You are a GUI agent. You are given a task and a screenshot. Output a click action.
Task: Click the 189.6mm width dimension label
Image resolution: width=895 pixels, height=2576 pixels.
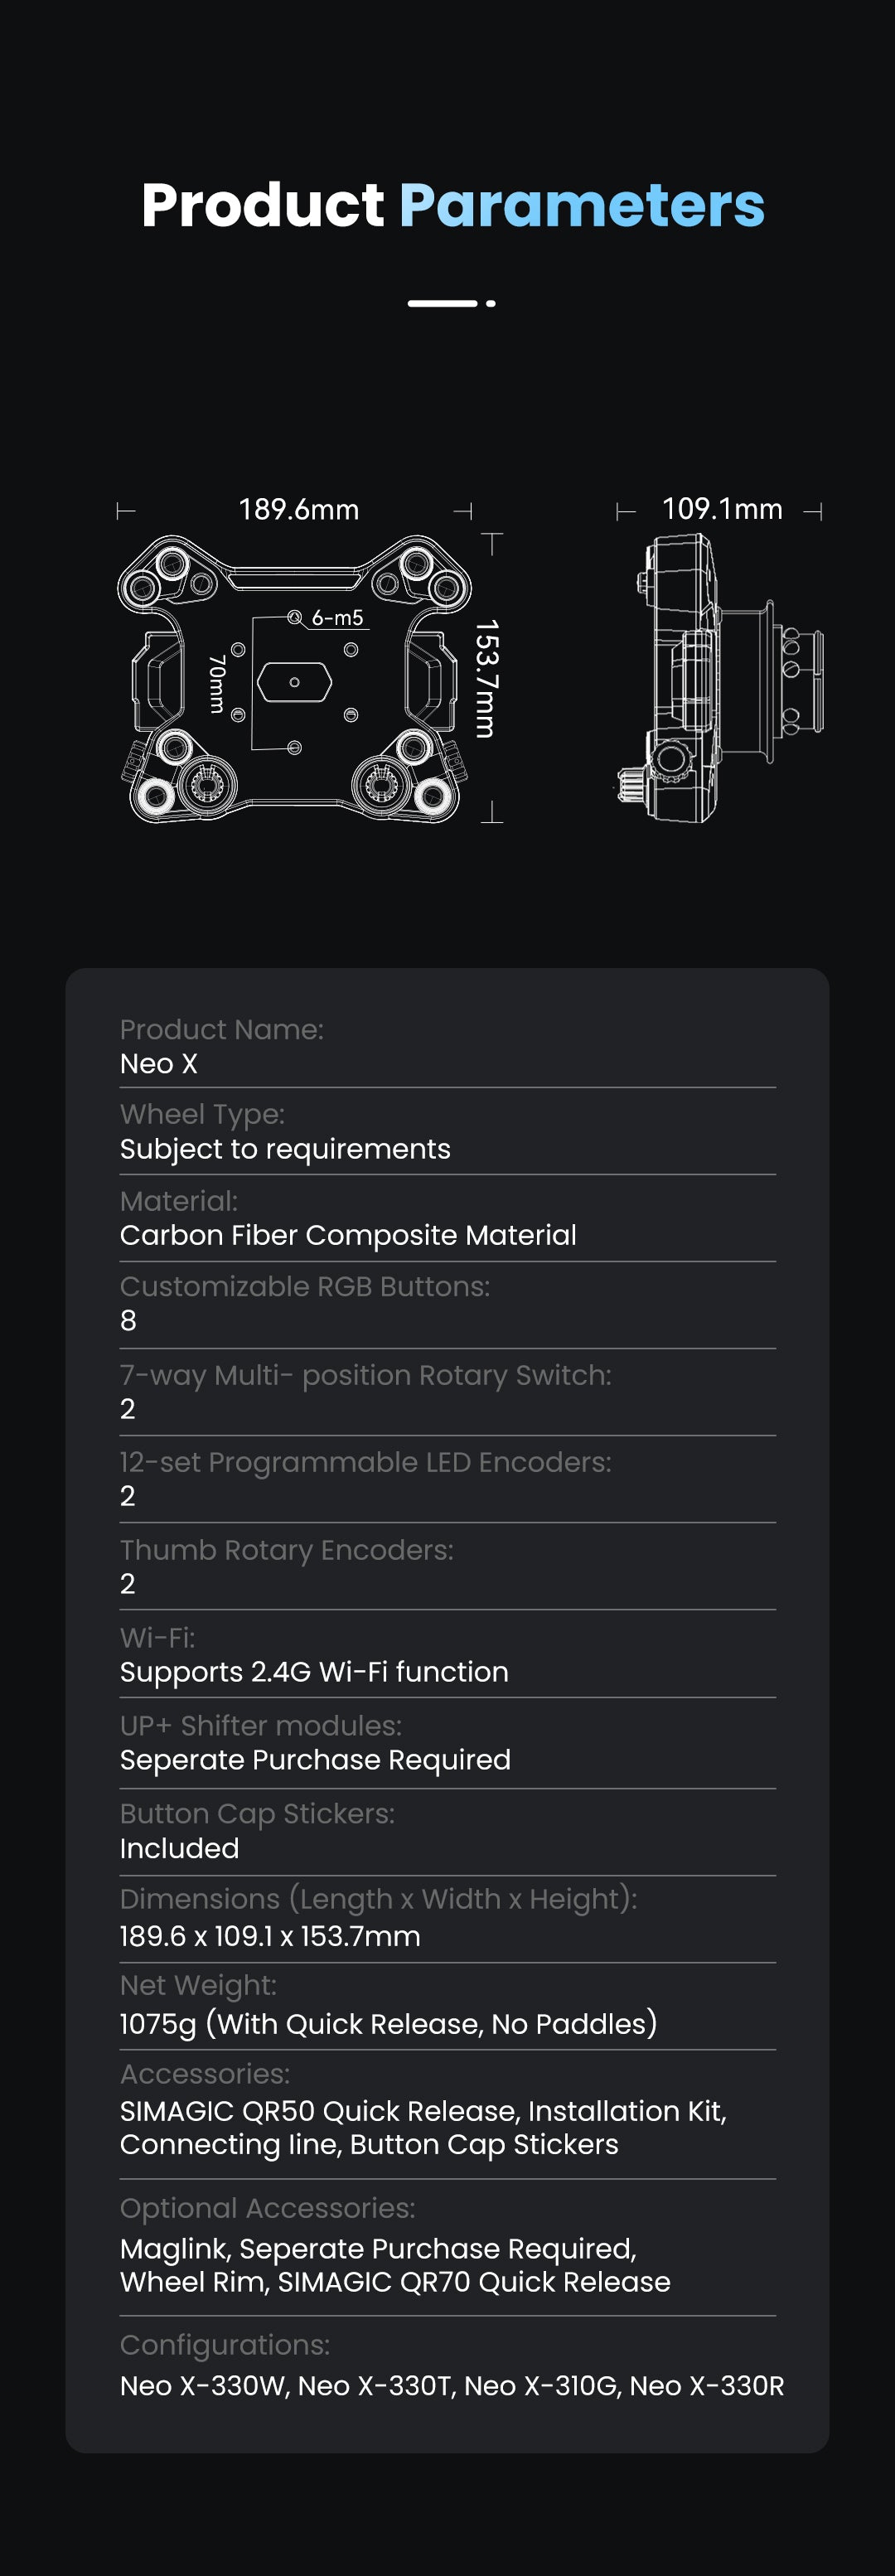(298, 510)
